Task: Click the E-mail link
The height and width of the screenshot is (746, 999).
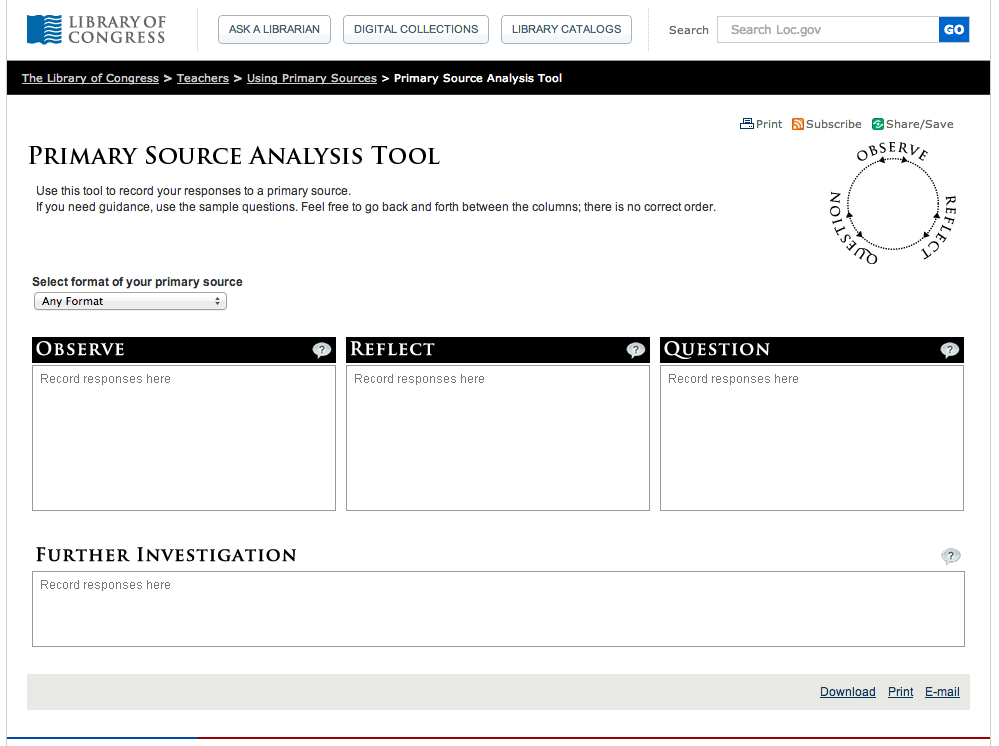Action: 942,692
